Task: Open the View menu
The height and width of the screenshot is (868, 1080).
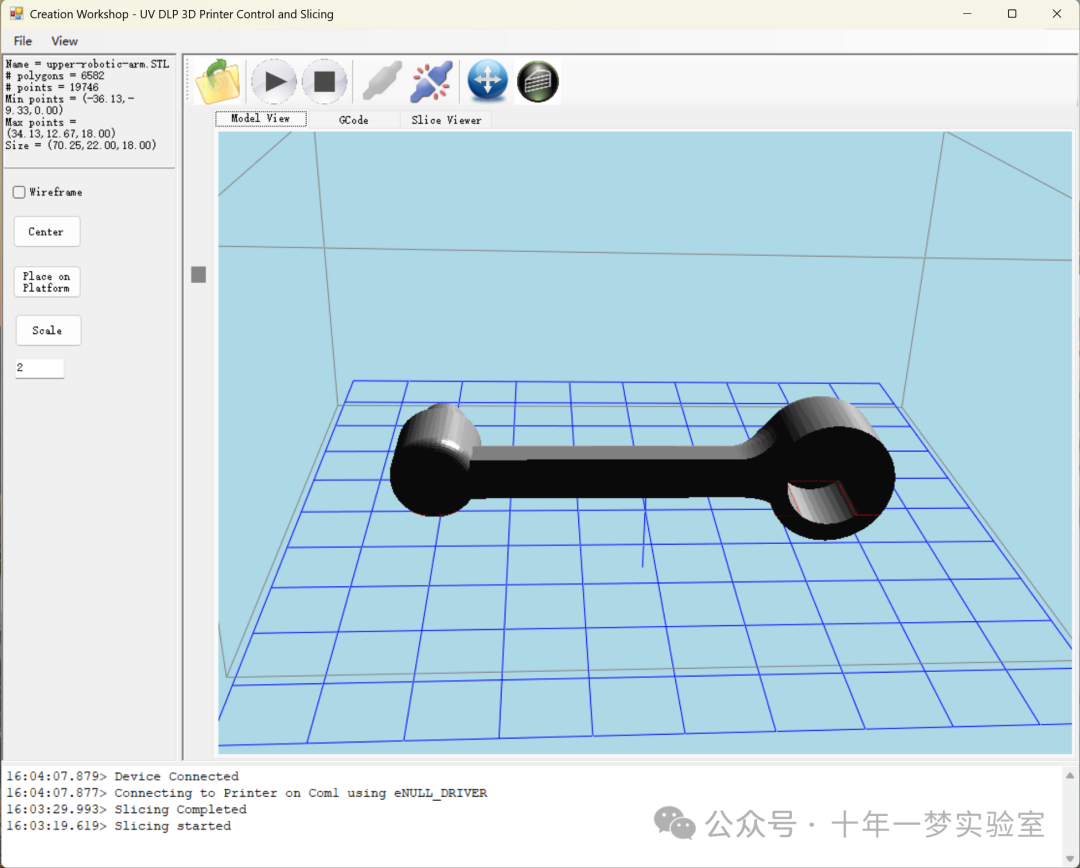Action: pos(64,41)
